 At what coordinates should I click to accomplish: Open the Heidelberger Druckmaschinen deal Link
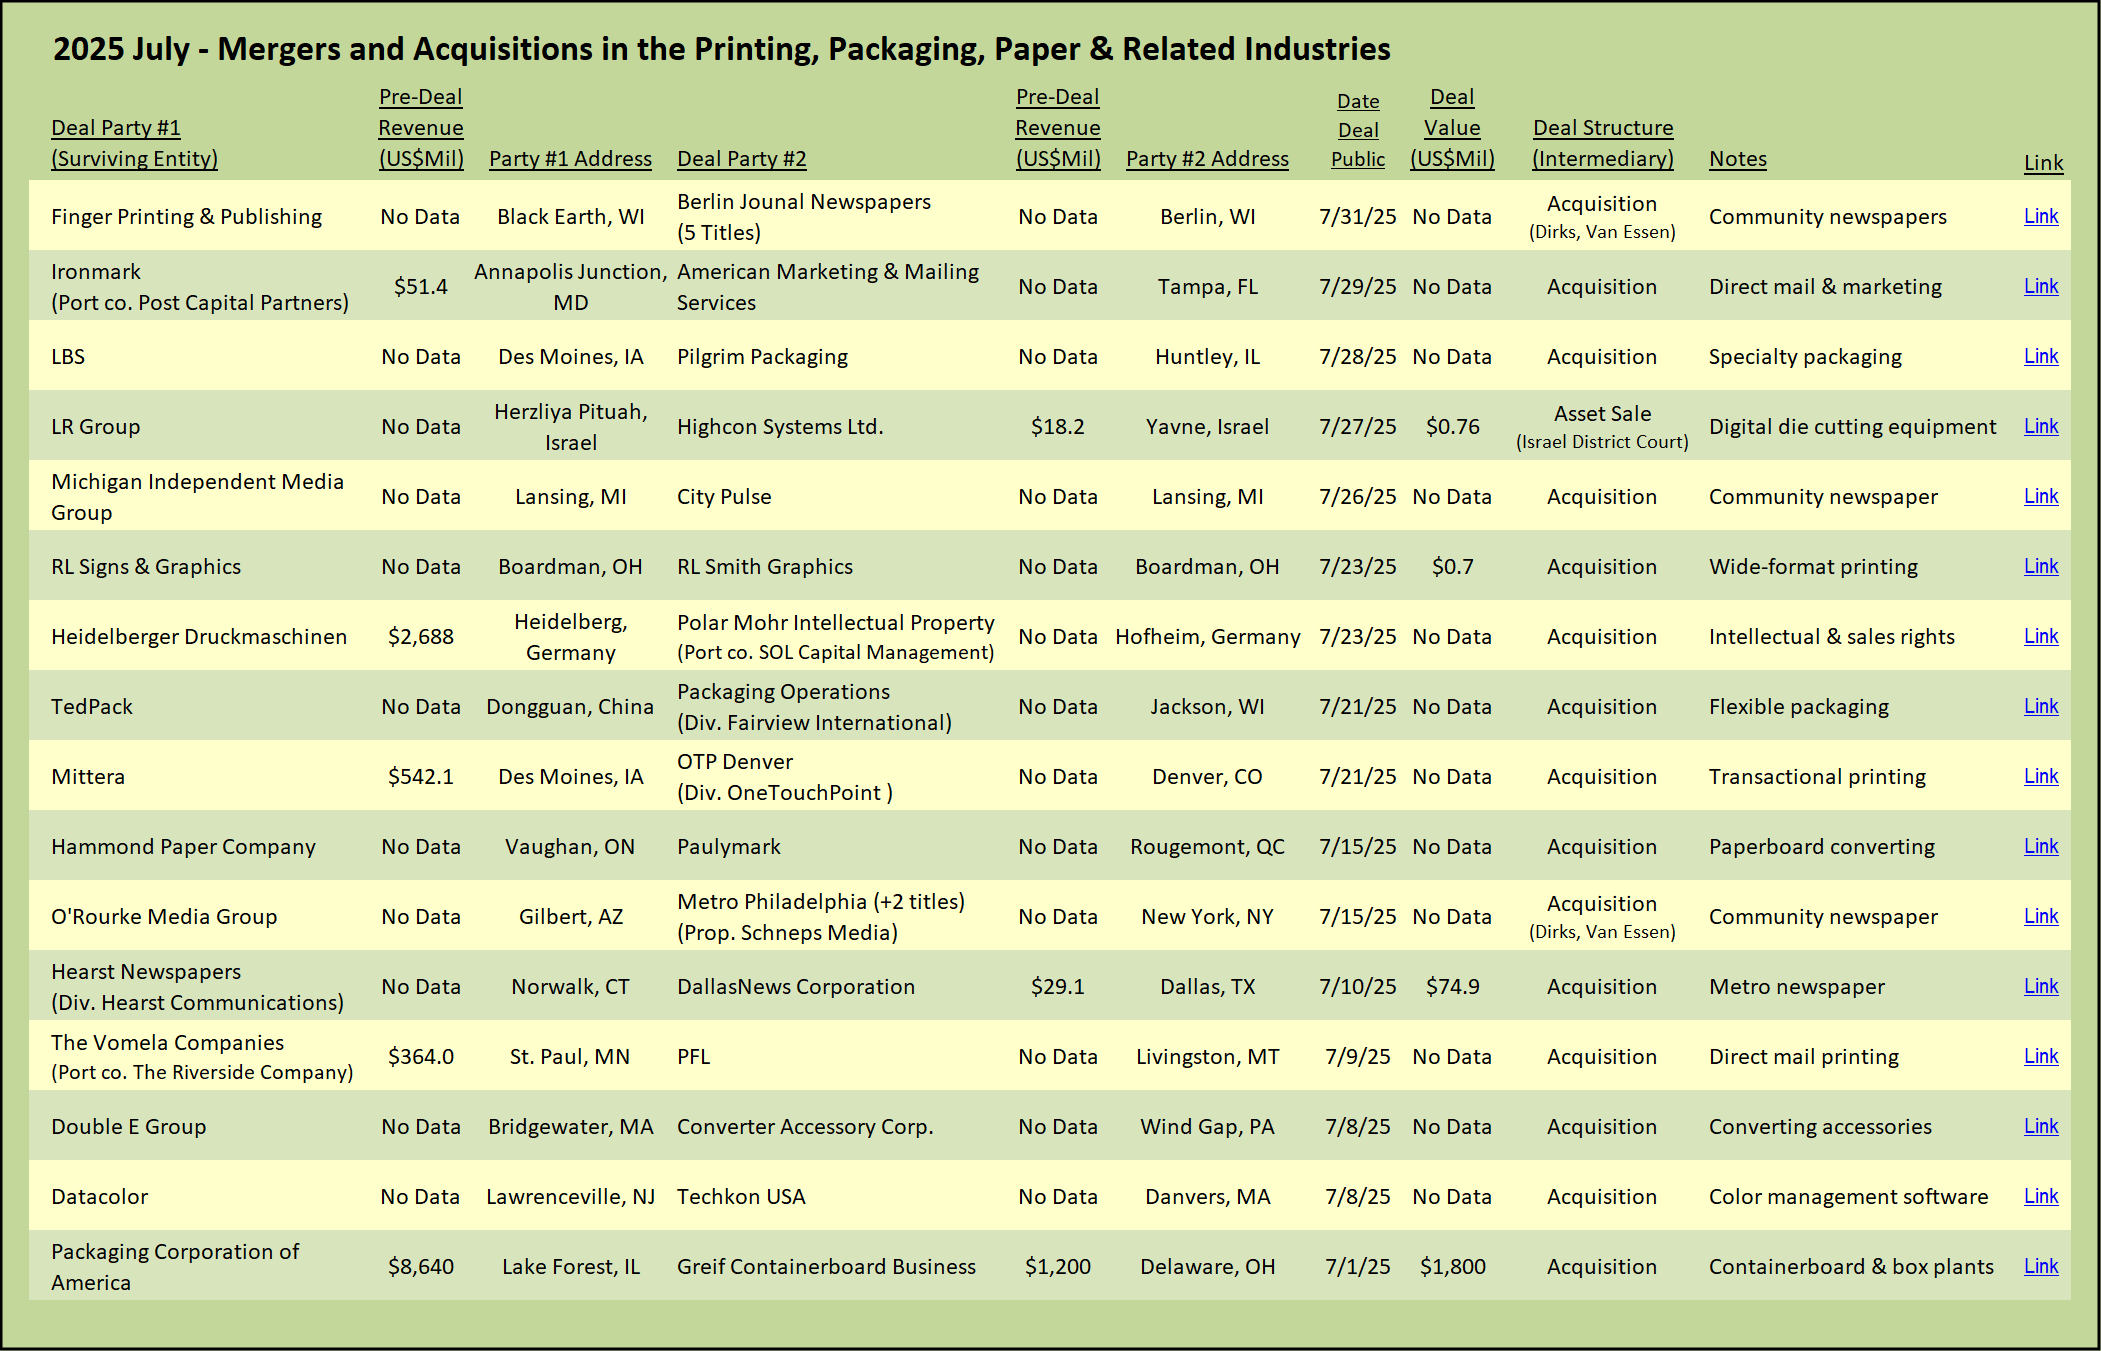pyautogui.click(x=2040, y=636)
